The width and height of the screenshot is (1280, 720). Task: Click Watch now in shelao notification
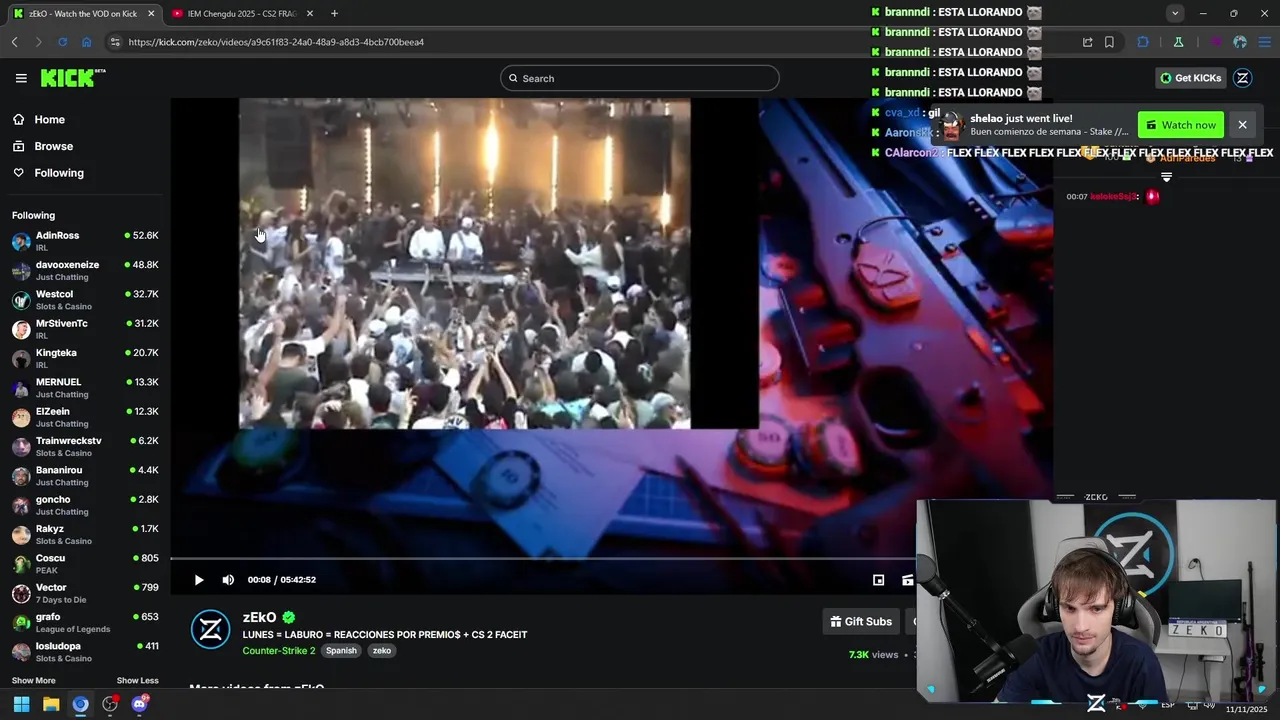tap(1181, 125)
